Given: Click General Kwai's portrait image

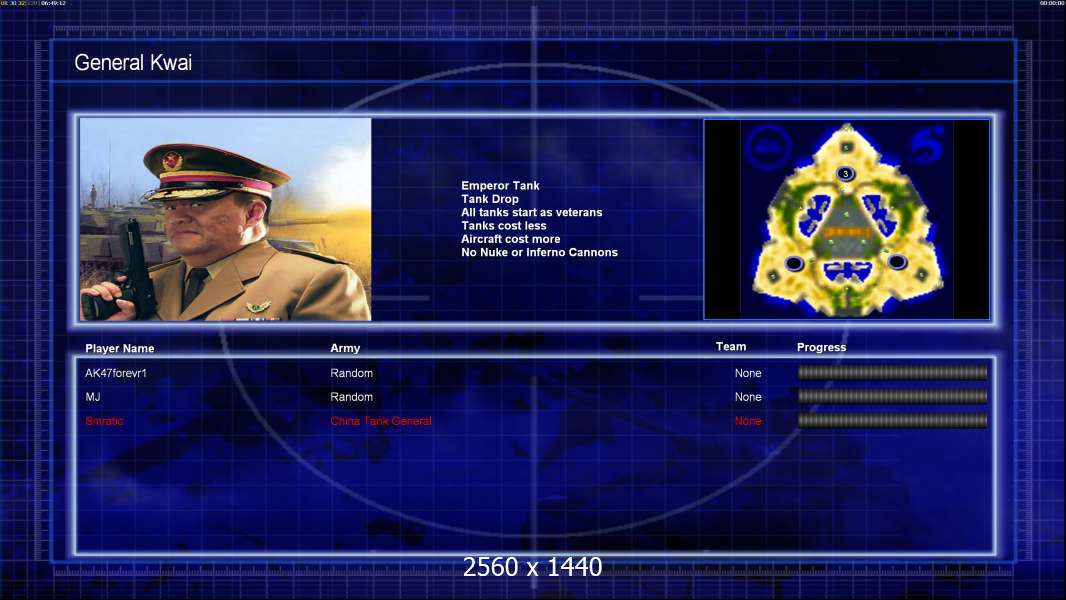Looking at the screenshot, I should click(x=226, y=219).
